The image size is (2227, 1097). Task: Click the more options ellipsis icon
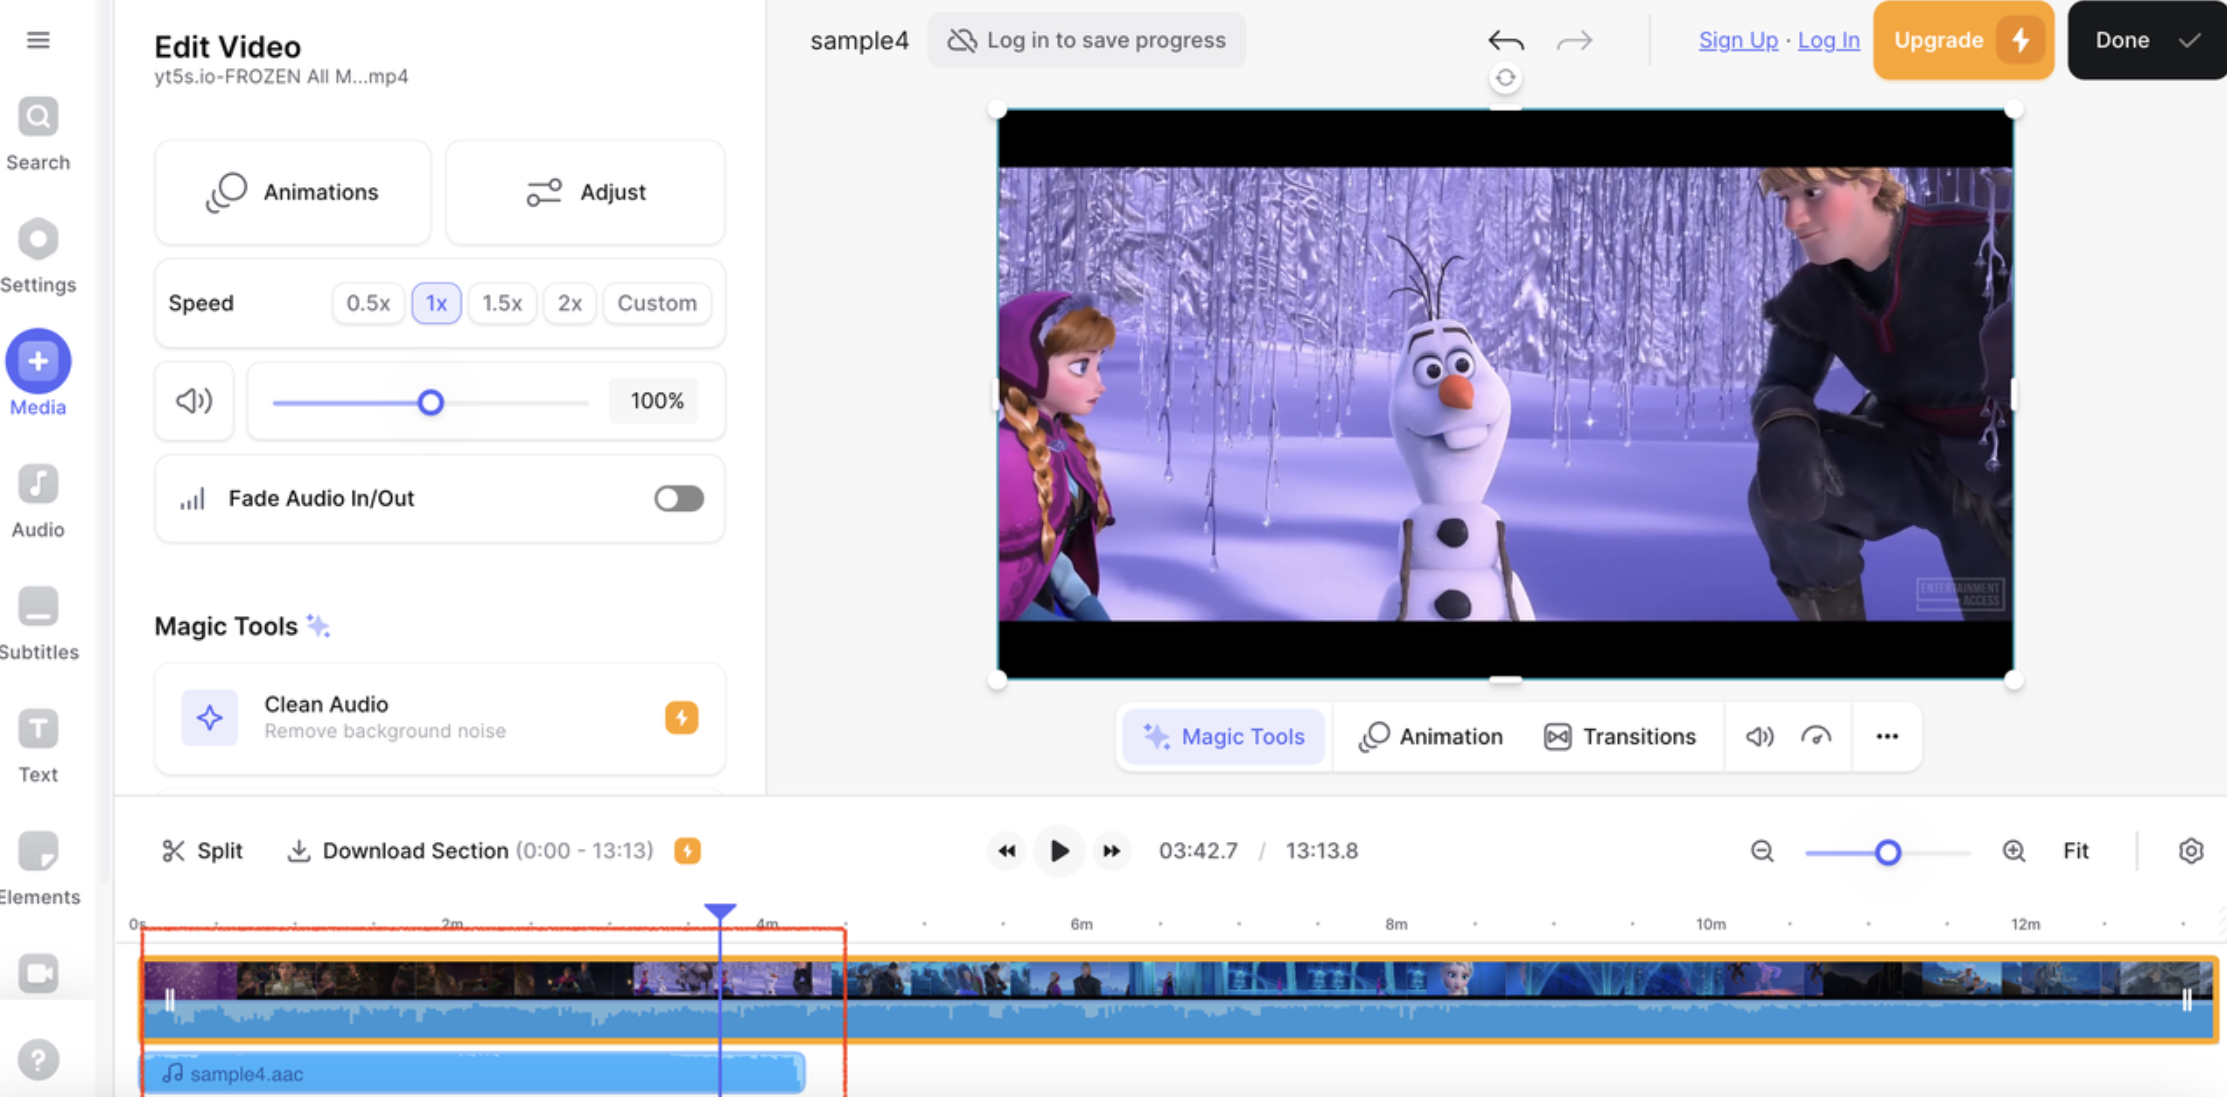point(1888,736)
